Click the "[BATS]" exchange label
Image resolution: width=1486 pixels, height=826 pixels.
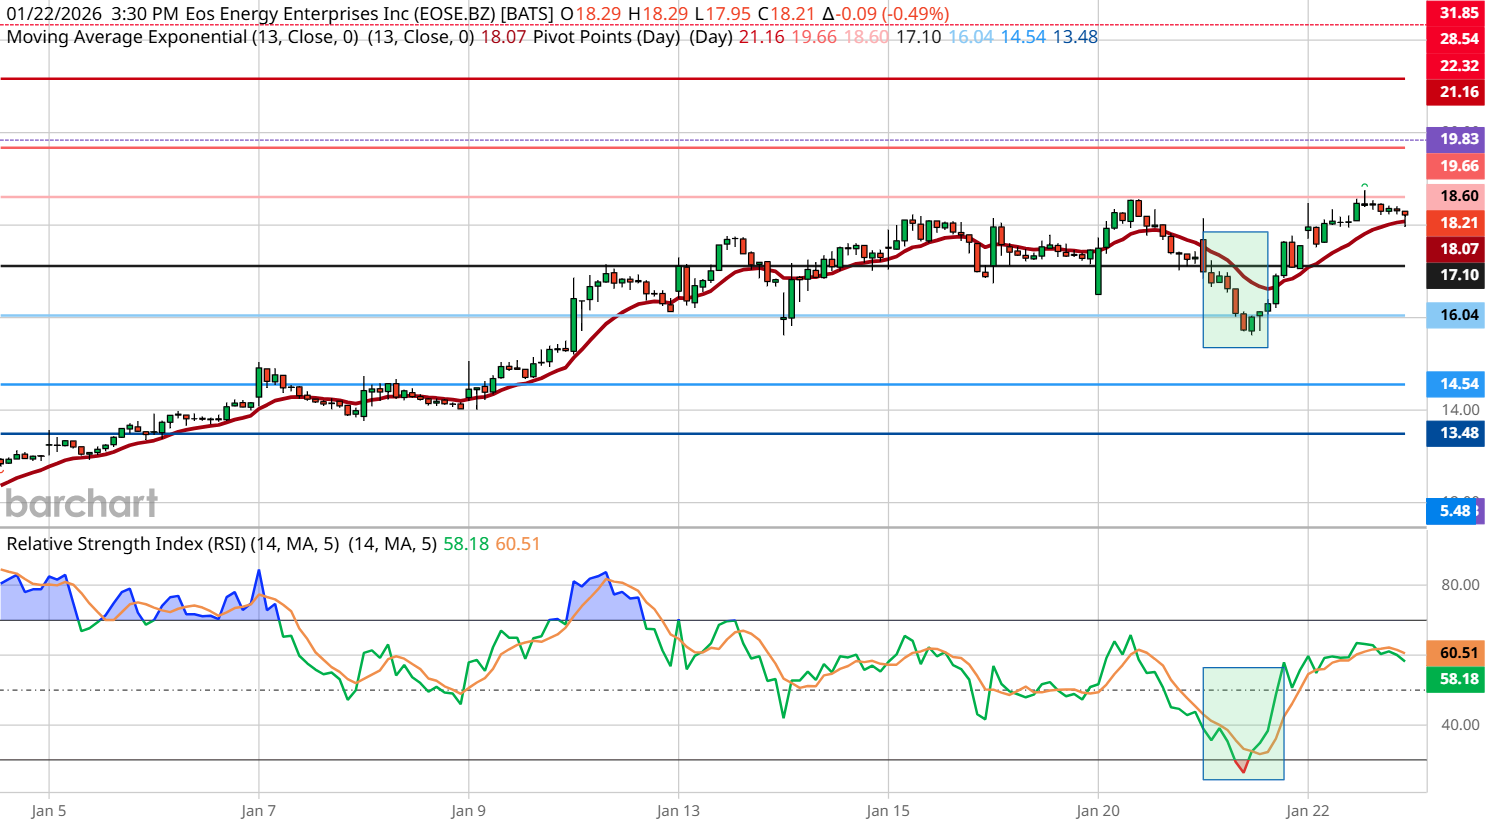(x=527, y=14)
